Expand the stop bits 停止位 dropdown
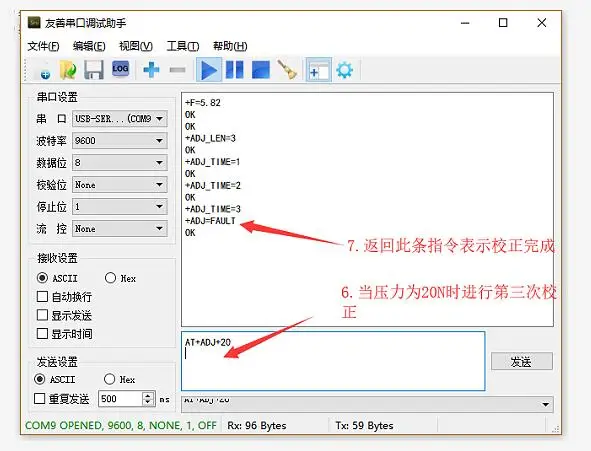591x451 pixels. [120, 206]
